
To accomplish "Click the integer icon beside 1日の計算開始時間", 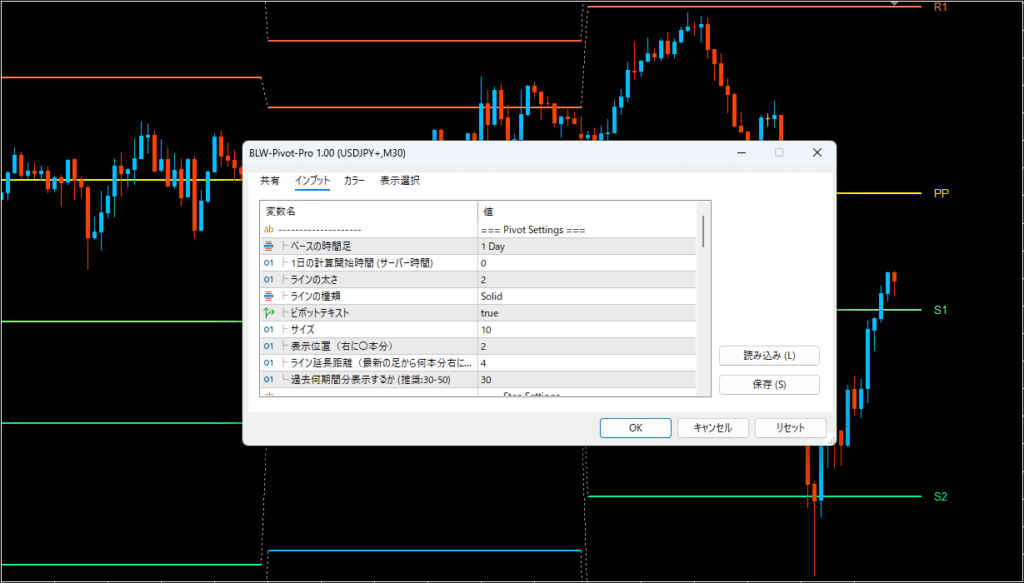I will pyautogui.click(x=268, y=263).
